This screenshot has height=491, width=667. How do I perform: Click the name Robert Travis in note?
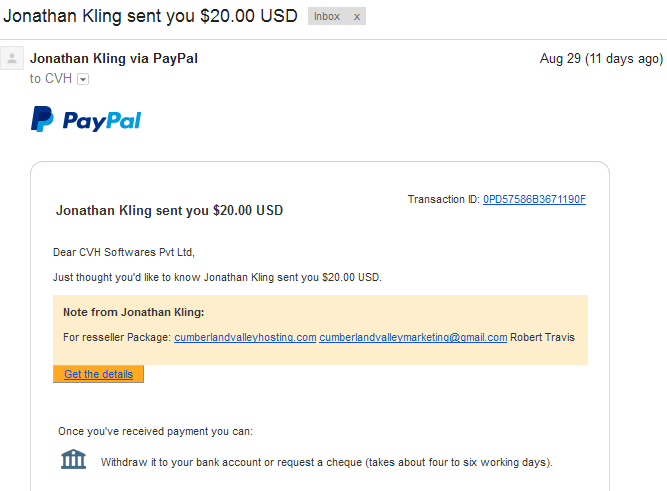[542, 337]
